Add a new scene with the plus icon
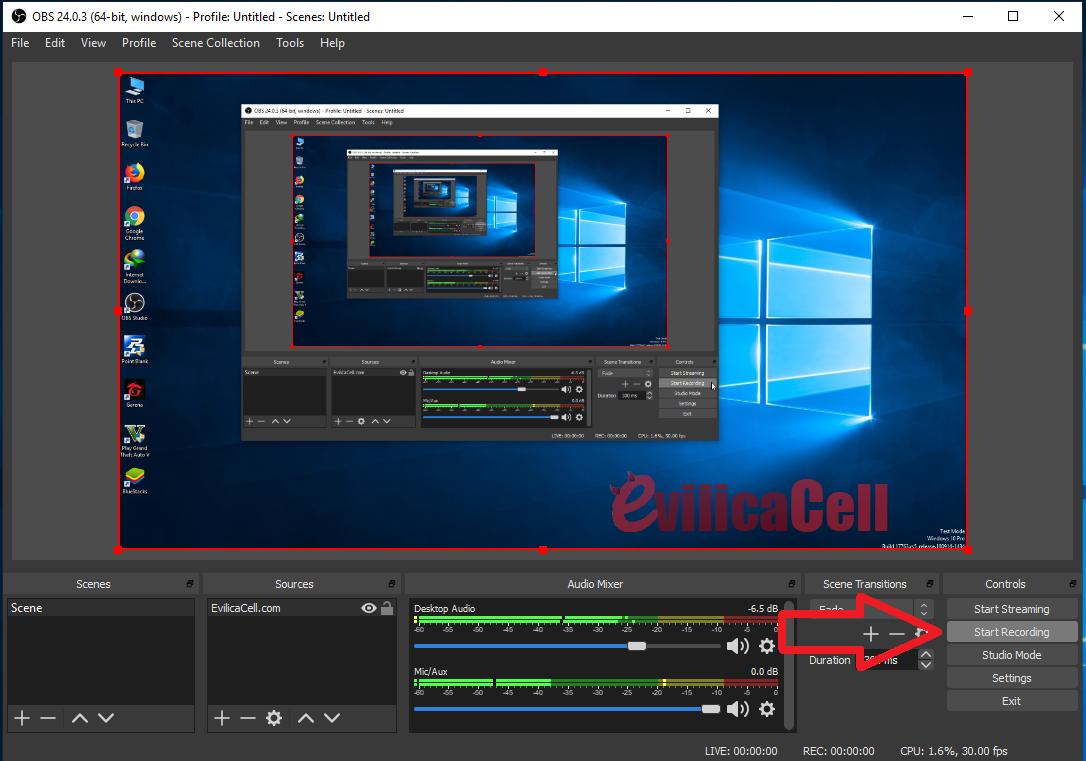1086x761 pixels. pos(21,717)
